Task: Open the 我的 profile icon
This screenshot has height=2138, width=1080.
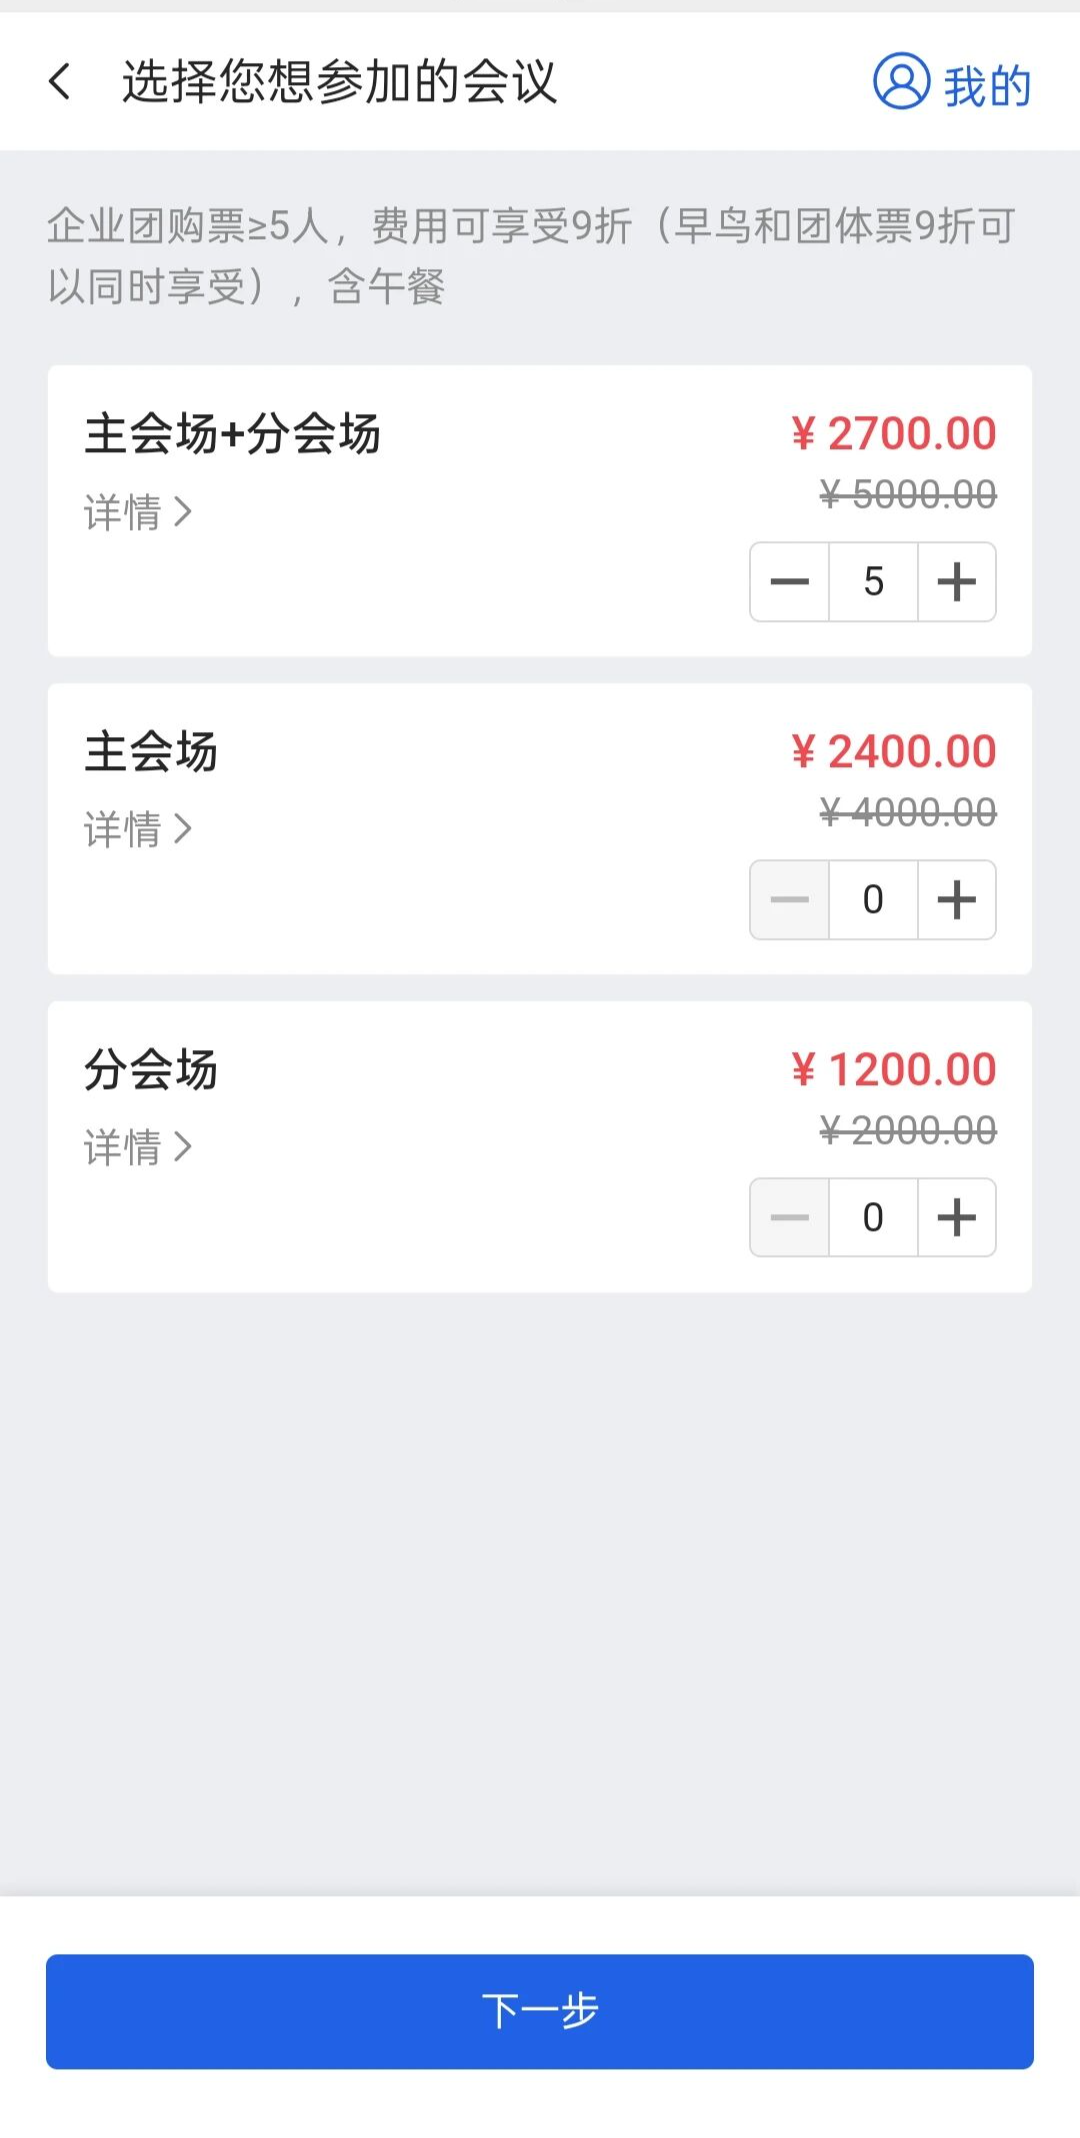Action: [902, 82]
